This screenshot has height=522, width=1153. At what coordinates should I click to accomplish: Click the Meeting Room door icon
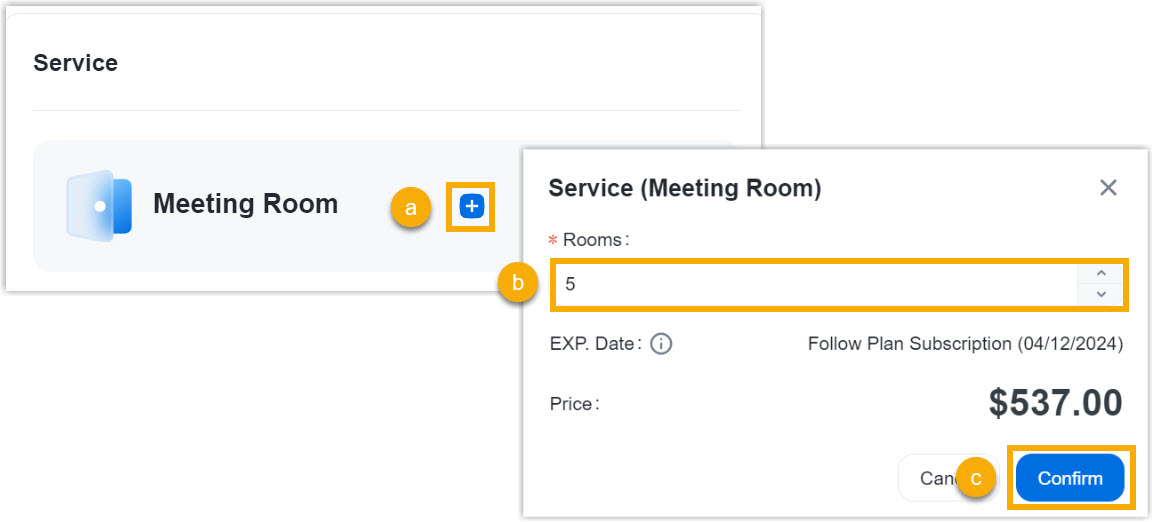click(x=99, y=205)
